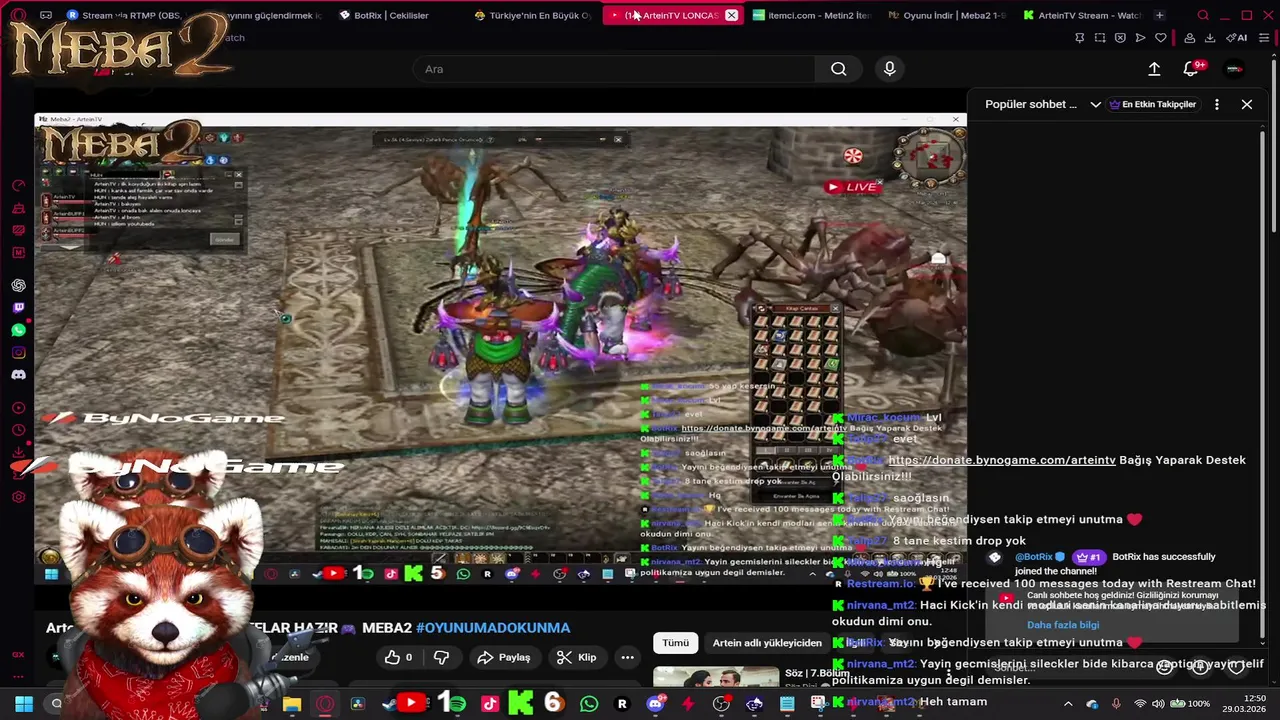This screenshot has width=1280, height=720.
Task: Open volume control in system tray
Action: tap(1159, 704)
